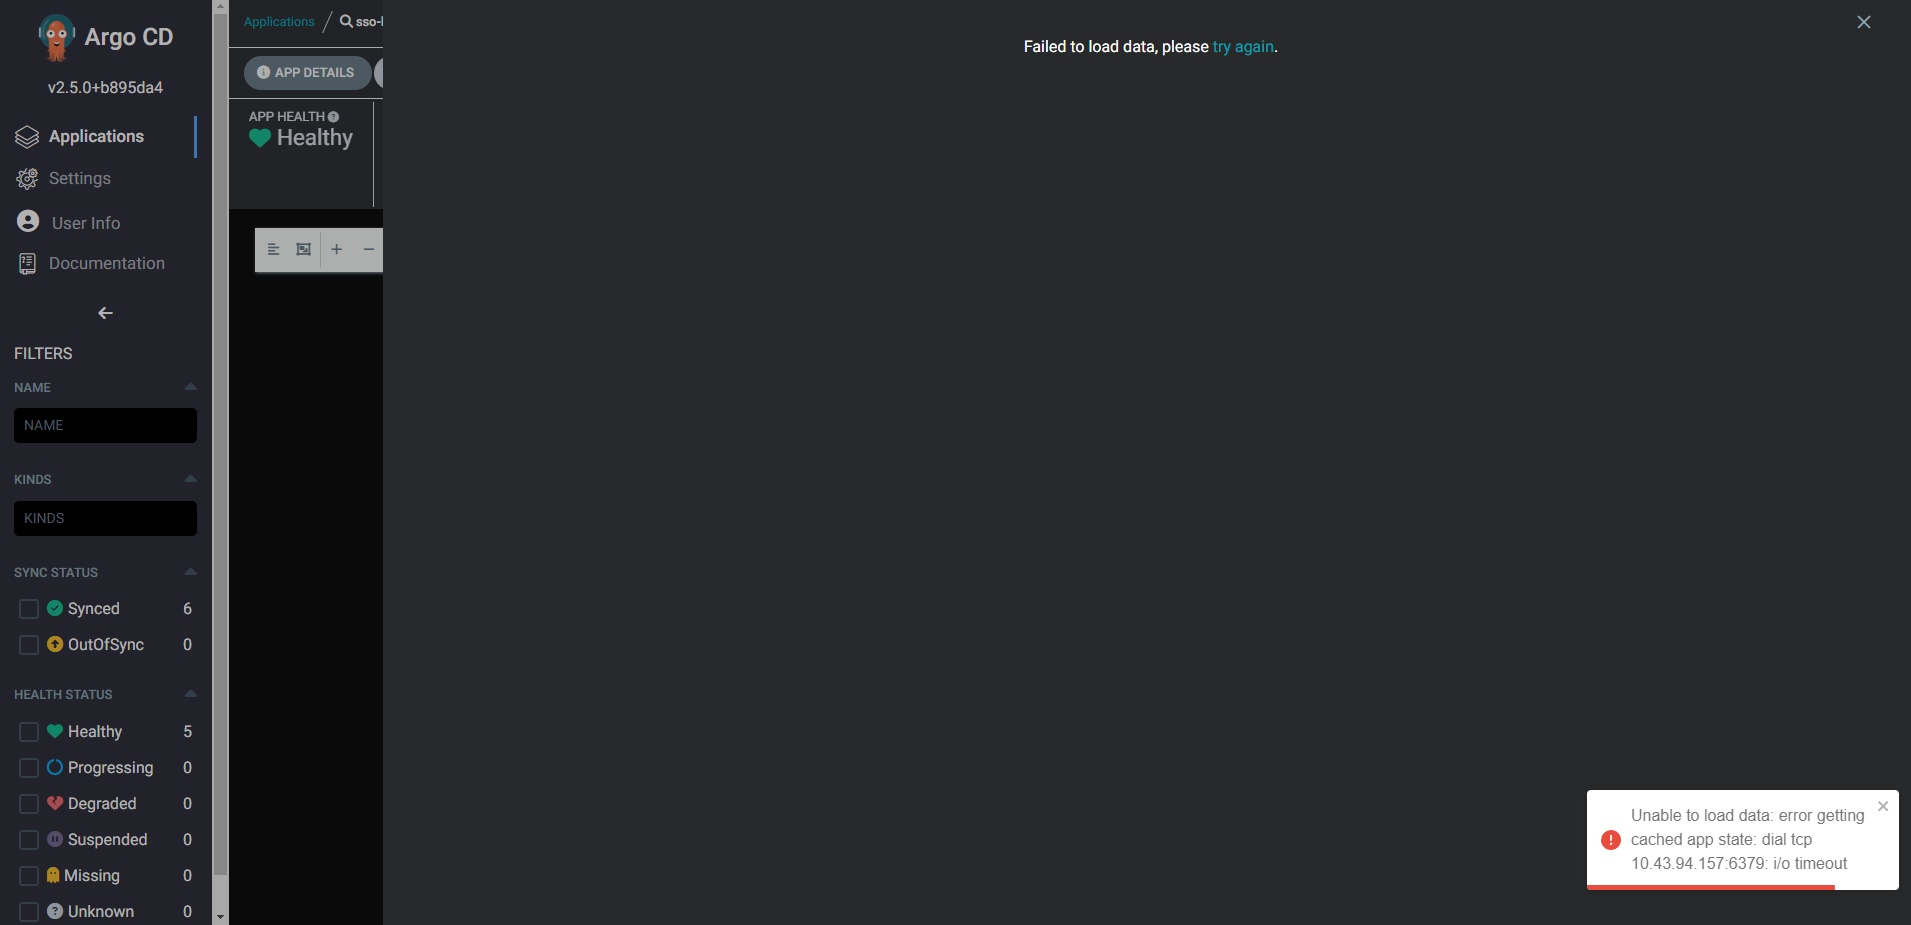The image size is (1911, 925).
Task: Check the Synced sync status filter
Action: (27, 608)
